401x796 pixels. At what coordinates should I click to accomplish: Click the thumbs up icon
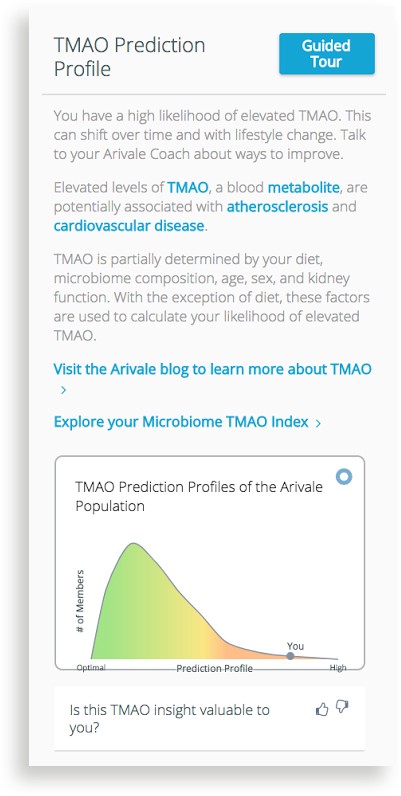[322, 709]
